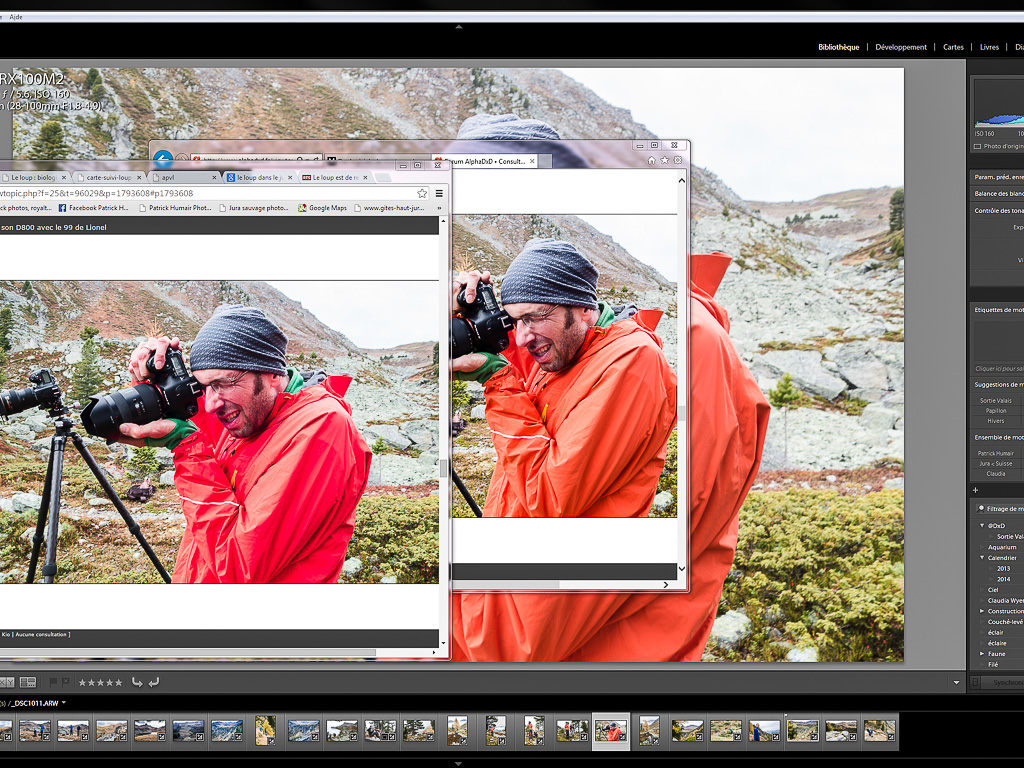
Task: Toggle the 'Photo d'origine' checkbox
Action: coord(978,146)
